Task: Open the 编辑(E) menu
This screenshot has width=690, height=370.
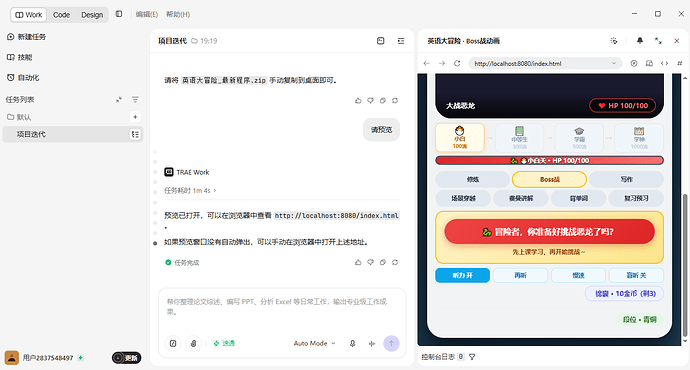Action: [x=147, y=14]
